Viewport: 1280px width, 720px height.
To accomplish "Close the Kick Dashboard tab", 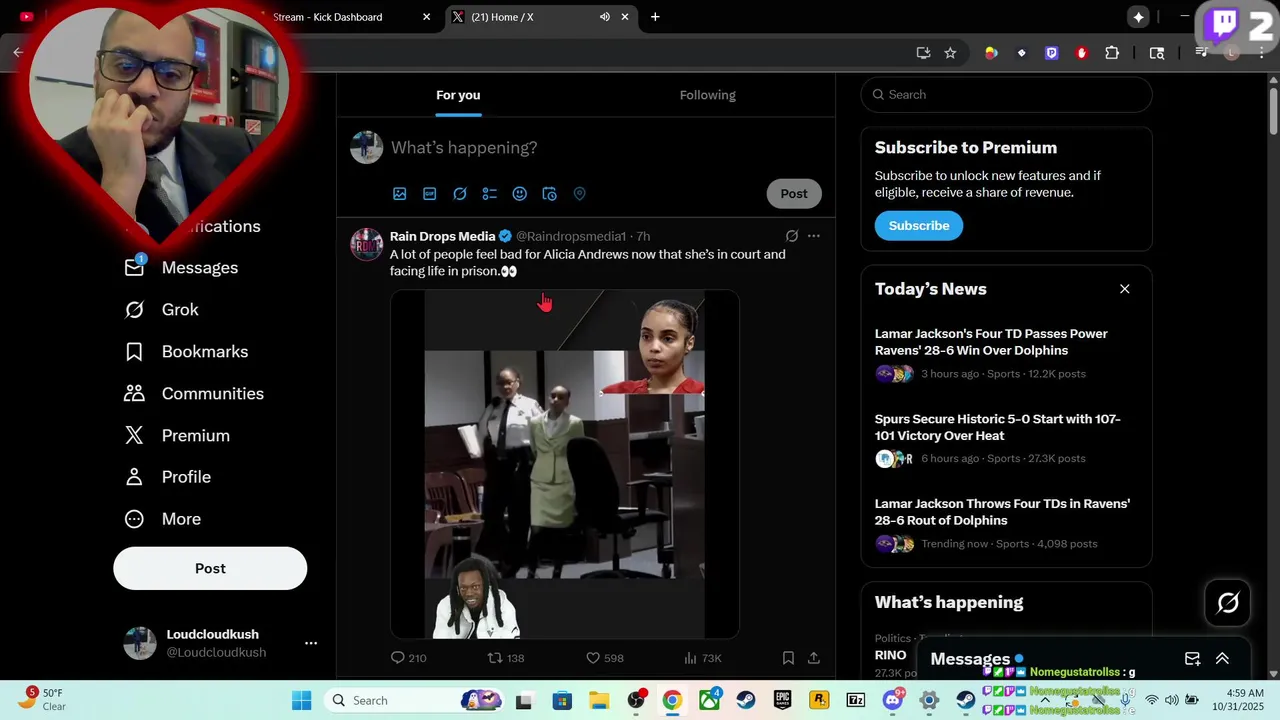I will [x=427, y=17].
